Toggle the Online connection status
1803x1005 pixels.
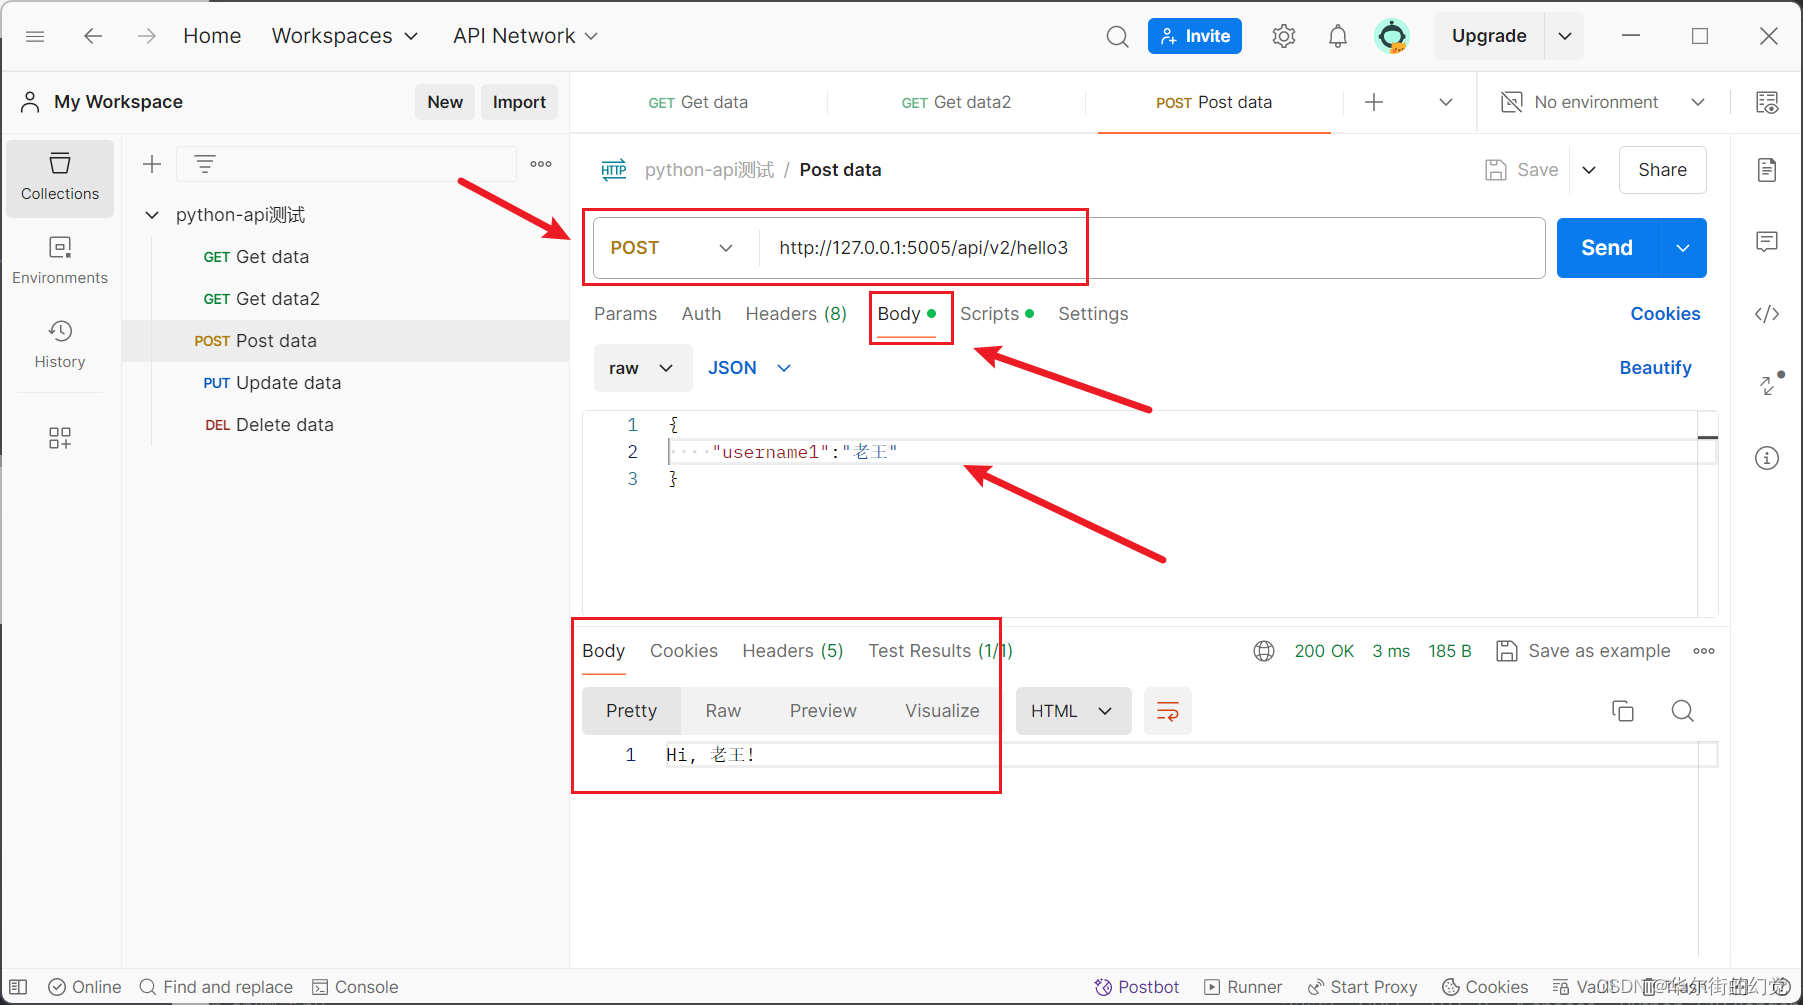pyautogui.click(x=85, y=987)
